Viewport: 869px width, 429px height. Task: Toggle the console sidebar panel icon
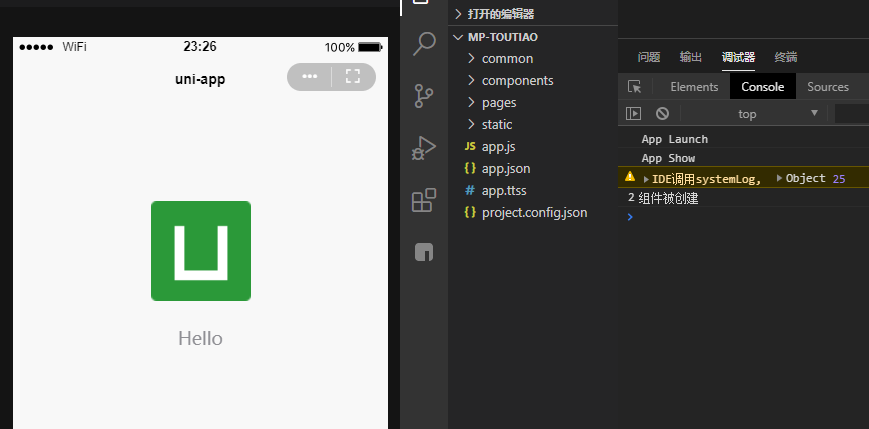633,113
